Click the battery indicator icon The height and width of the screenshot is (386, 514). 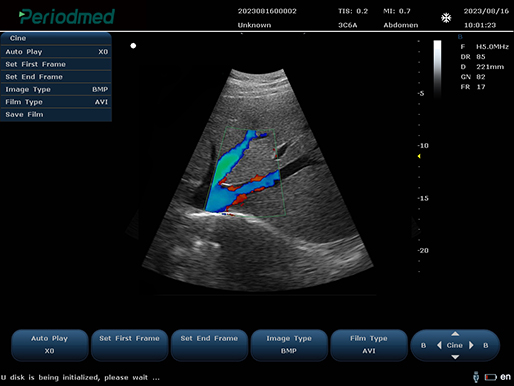pos(490,377)
